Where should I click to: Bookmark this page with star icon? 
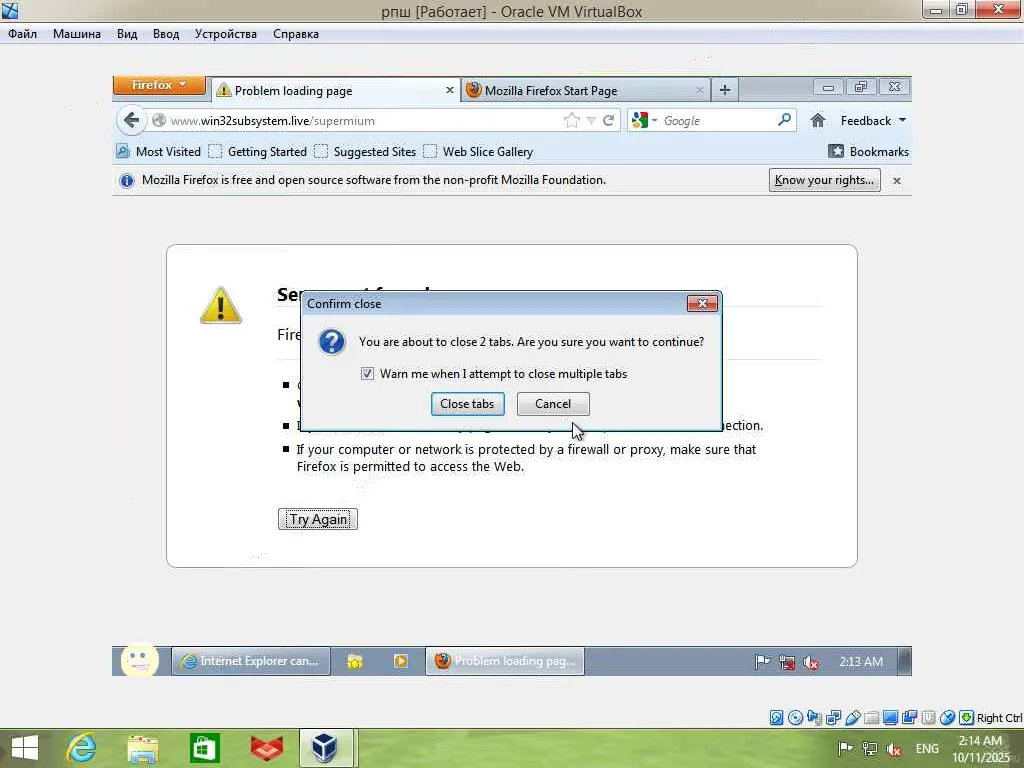click(x=571, y=120)
